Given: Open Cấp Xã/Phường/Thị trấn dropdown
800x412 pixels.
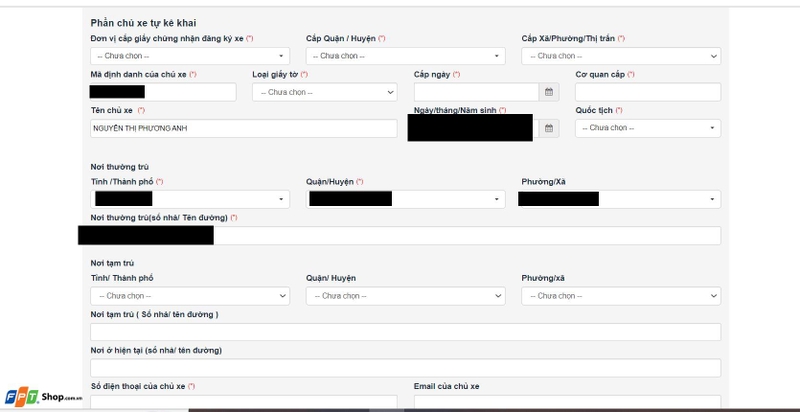Looking at the screenshot, I should pos(621,56).
